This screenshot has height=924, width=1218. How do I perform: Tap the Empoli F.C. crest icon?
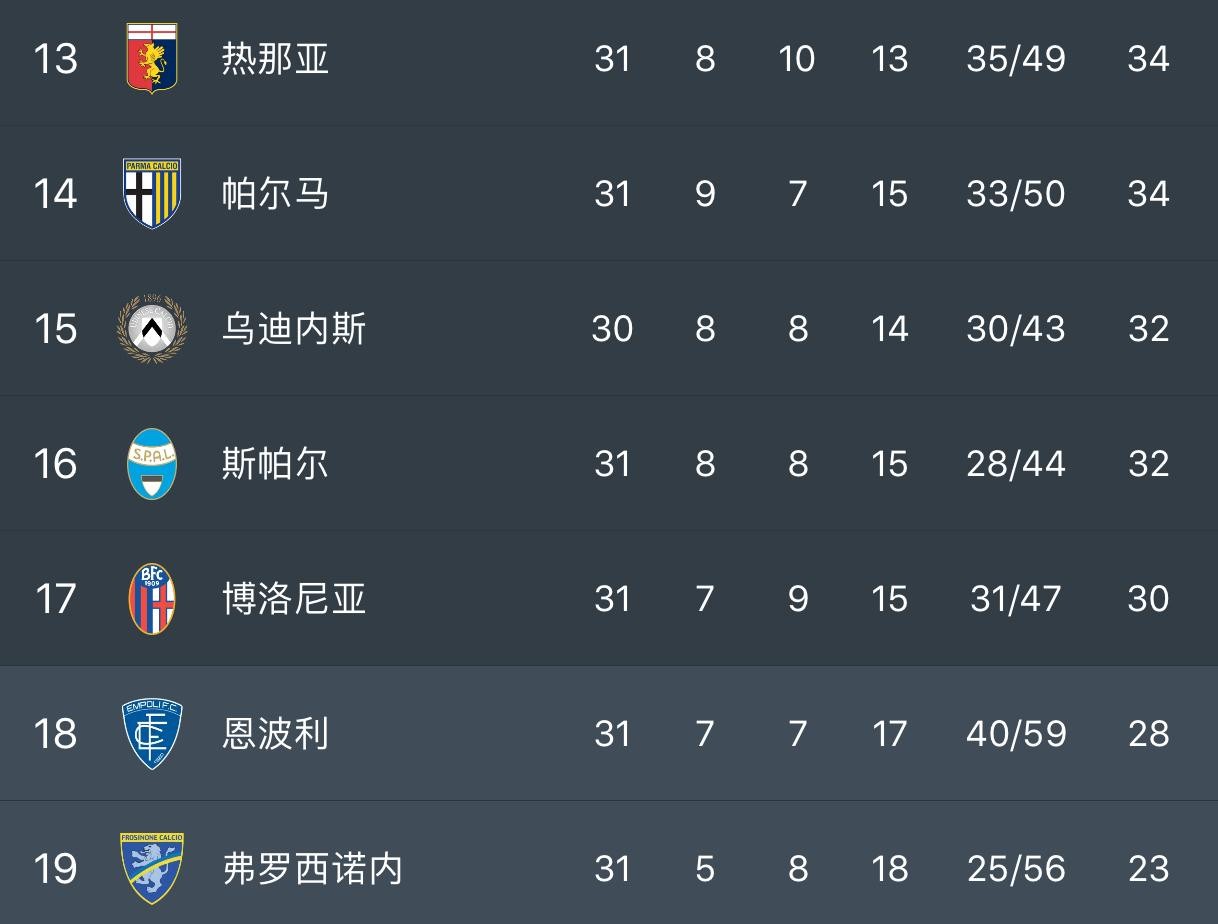pos(152,733)
